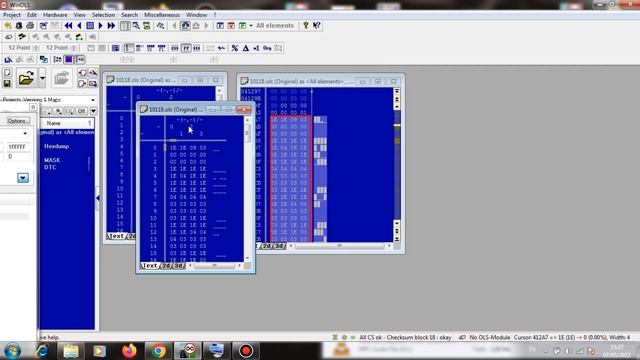
Task: Switch to 3d tab in front window
Action: (178, 266)
